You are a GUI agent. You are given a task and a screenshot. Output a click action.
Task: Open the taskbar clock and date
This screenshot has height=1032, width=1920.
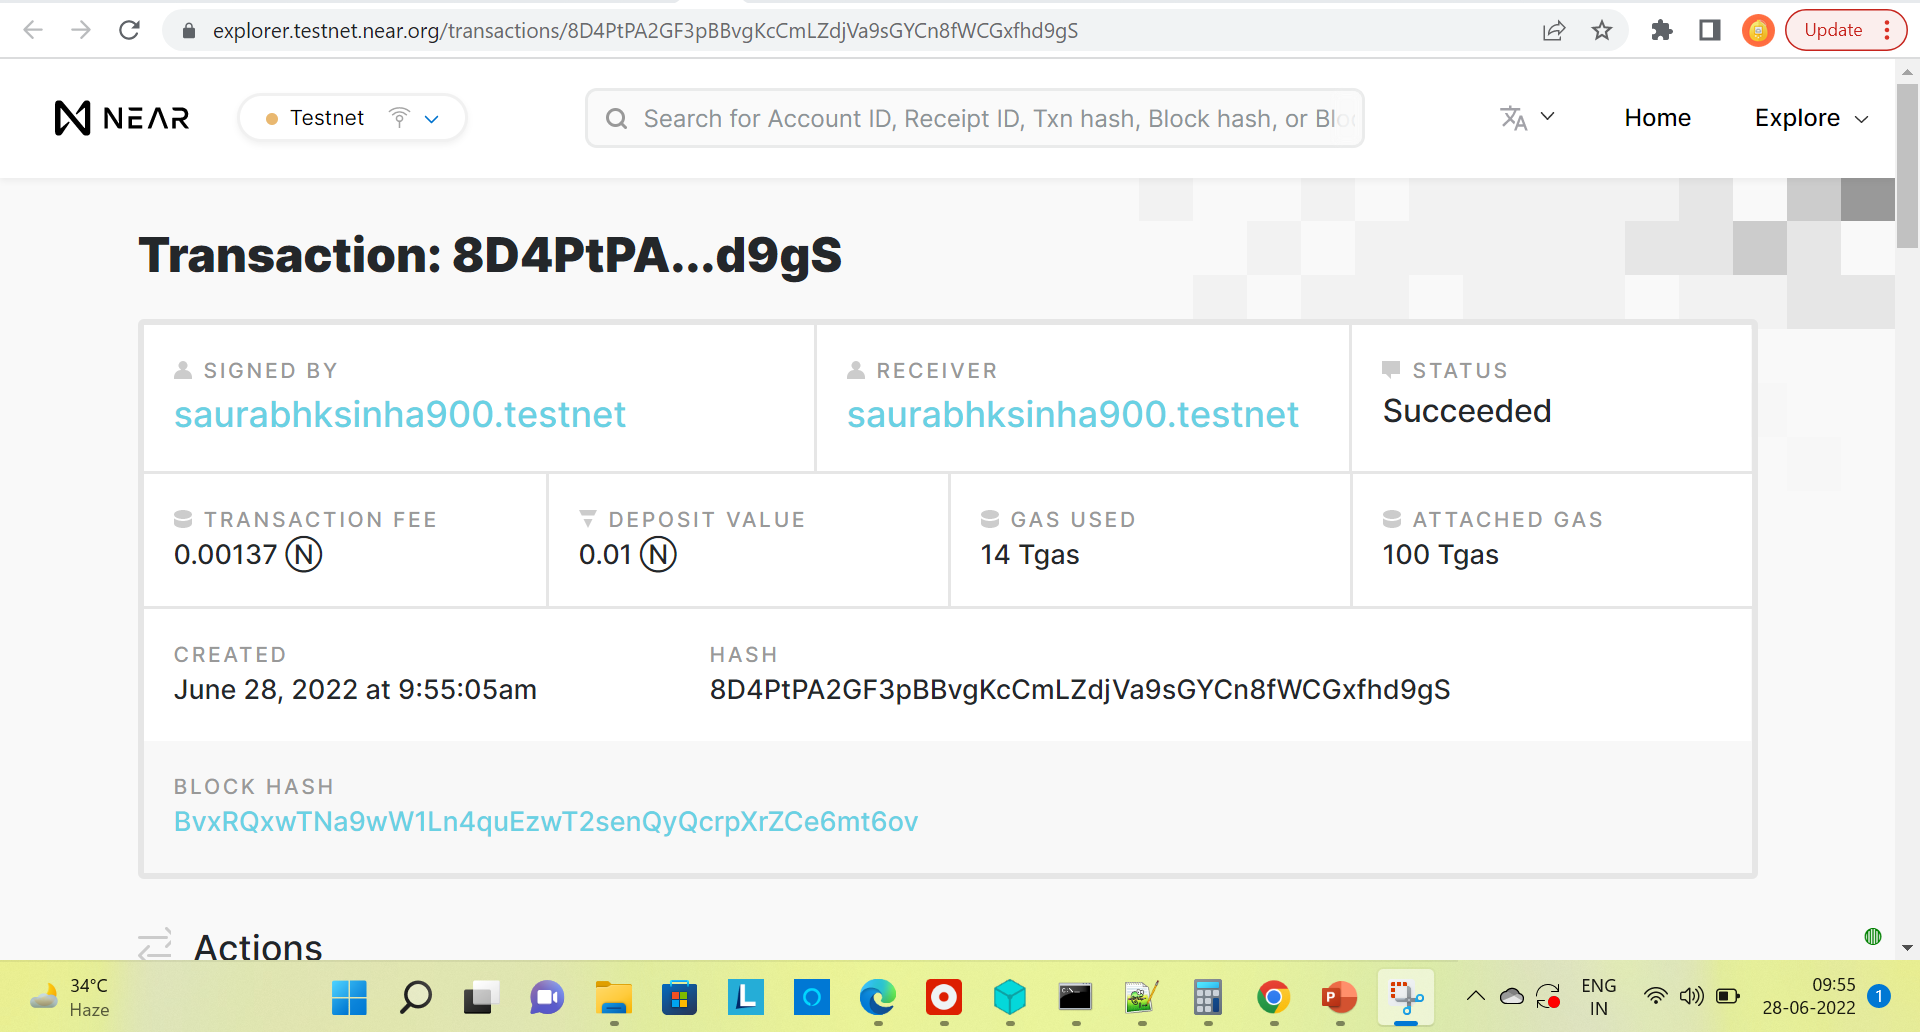pyautogui.click(x=1809, y=997)
